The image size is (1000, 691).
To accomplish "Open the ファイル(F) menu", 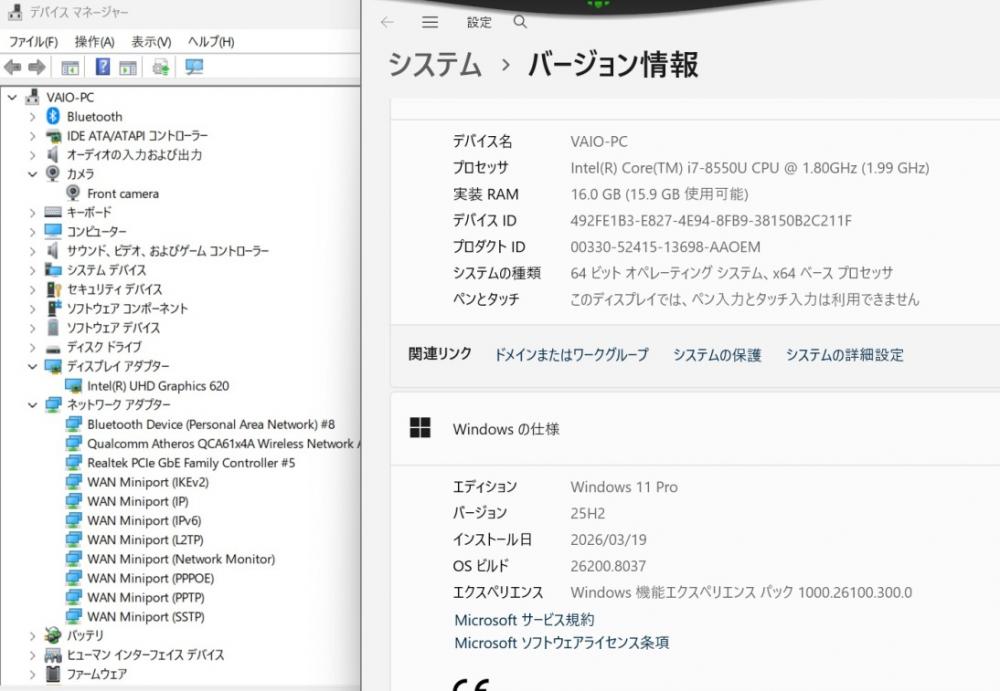I will click(x=33, y=41).
